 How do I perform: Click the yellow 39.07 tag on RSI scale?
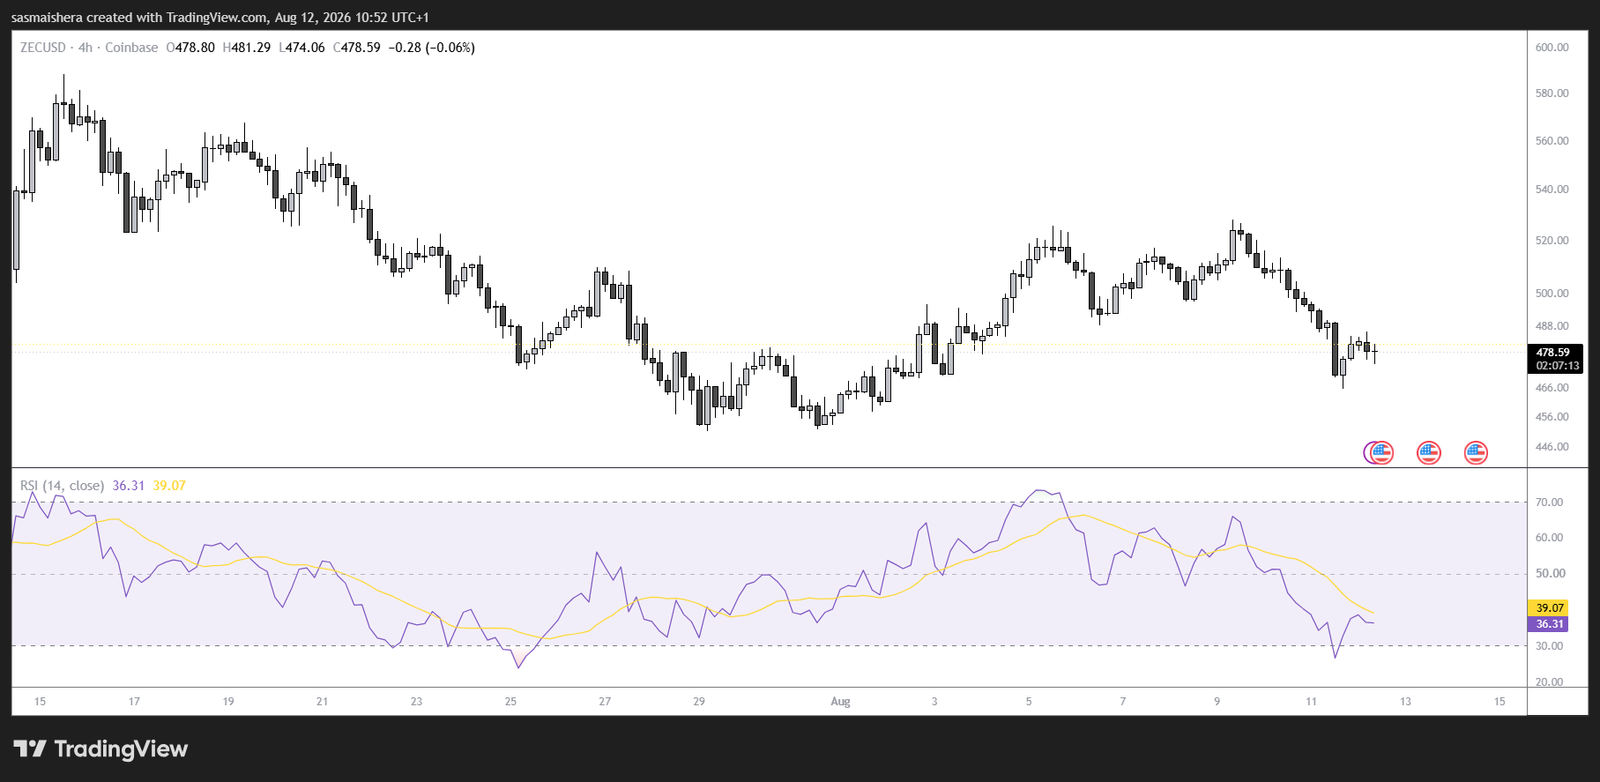pos(1549,608)
